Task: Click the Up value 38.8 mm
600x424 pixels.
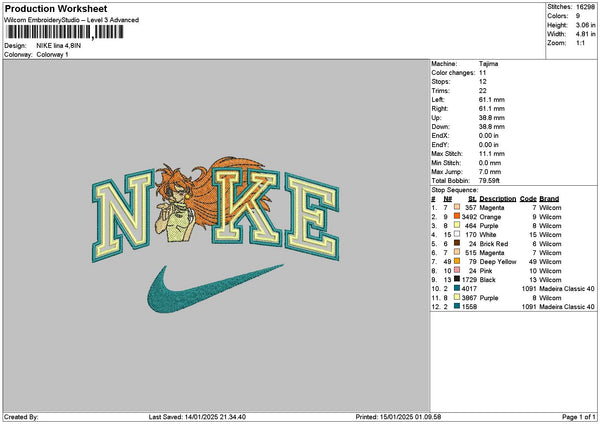Action: (x=492, y=118)
